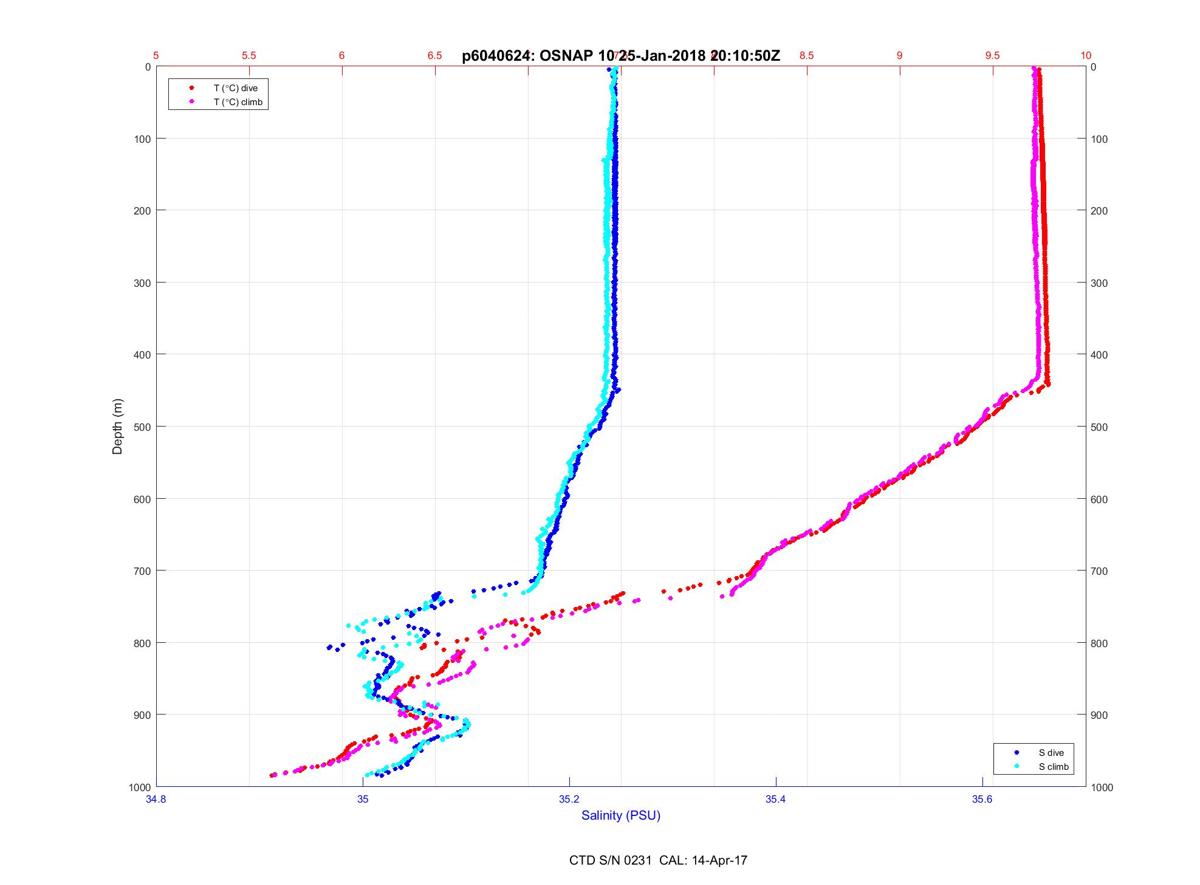Click the red 5.5 temperature tick label
The width and height of the screenshot is (1200, 885).
pos(249,56)
